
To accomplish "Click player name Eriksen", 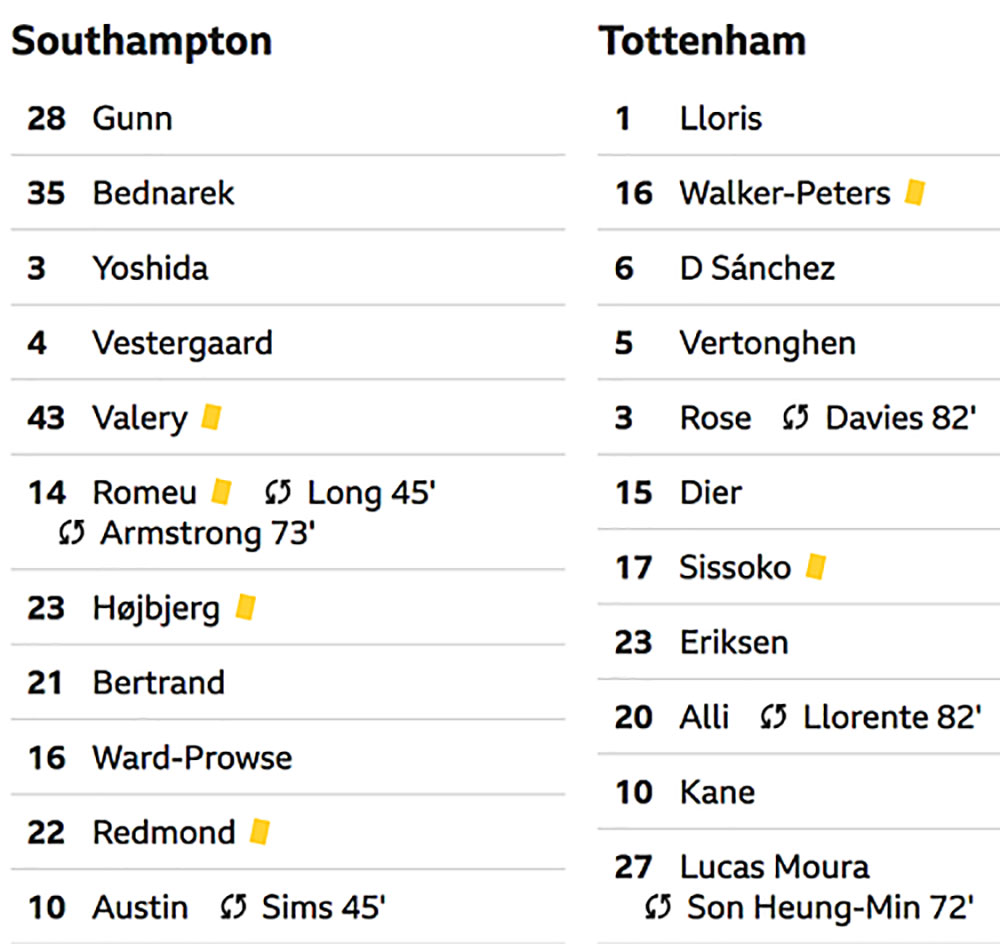I will pyautogui.click(x=734, y=642).
